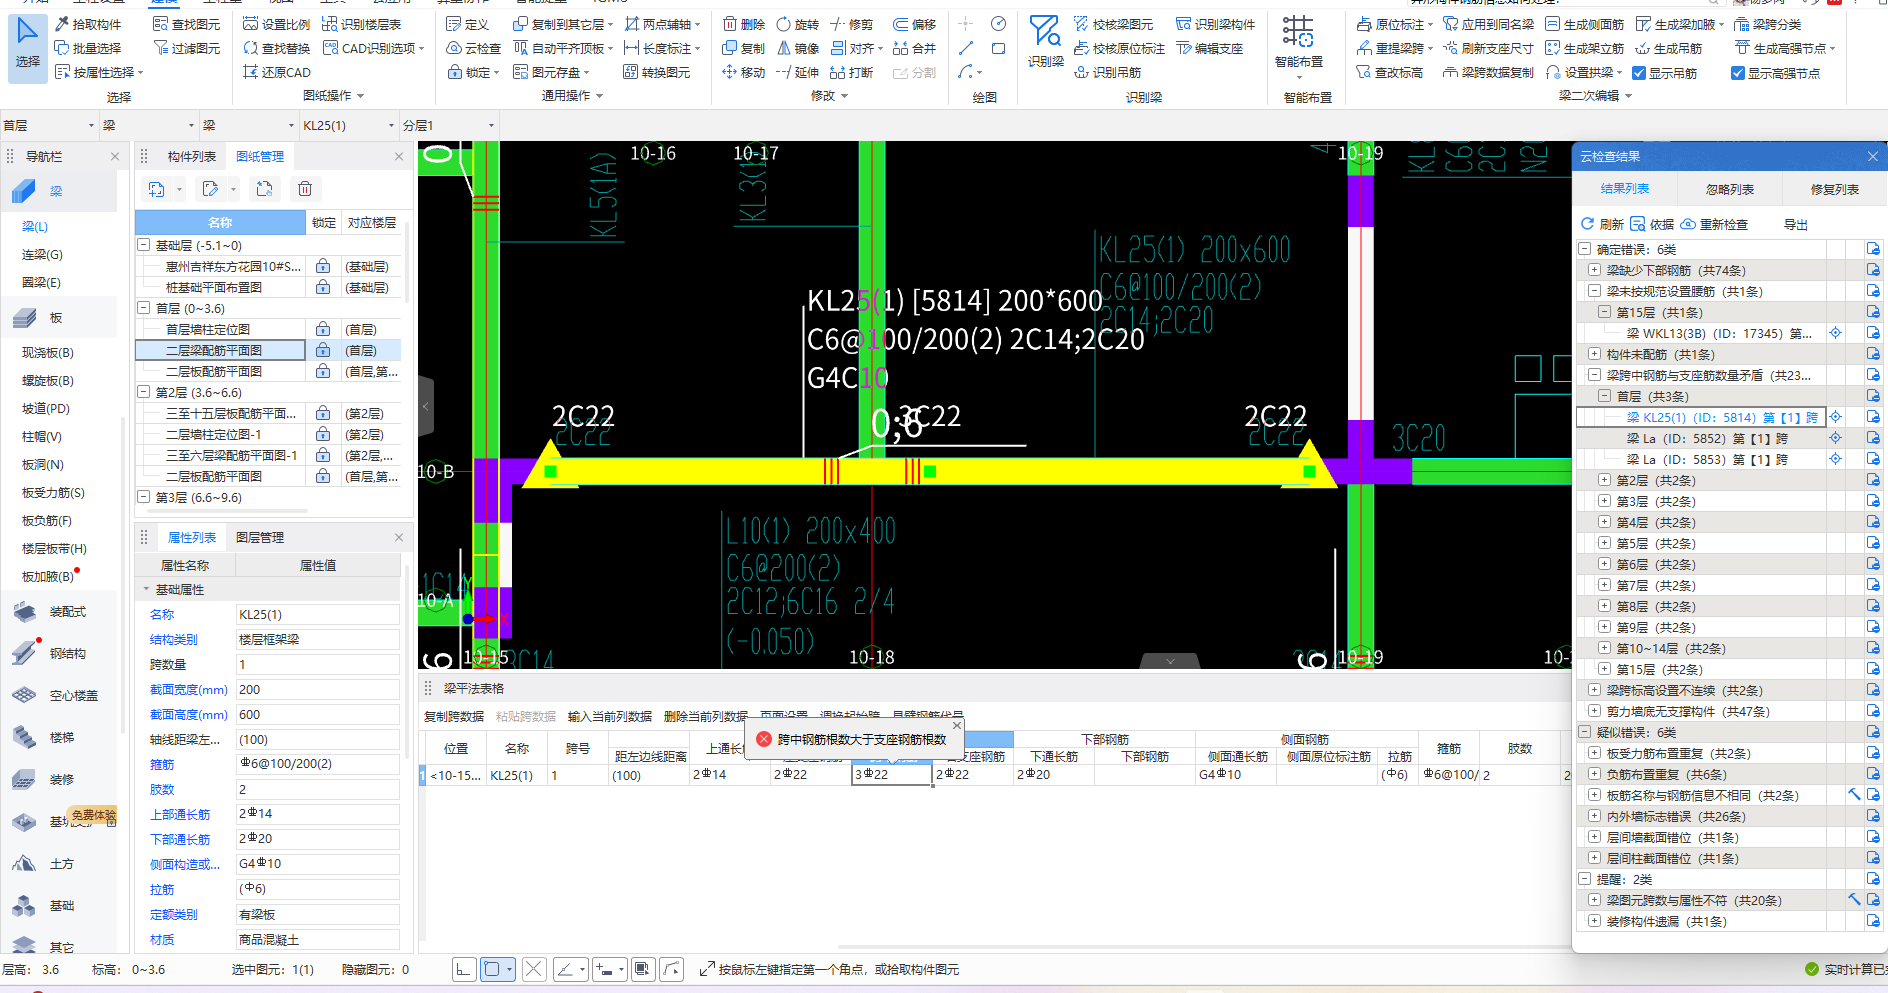Click 导出 export button
The height and width of the screenshot is (993, 1888).
point(1796,224)
